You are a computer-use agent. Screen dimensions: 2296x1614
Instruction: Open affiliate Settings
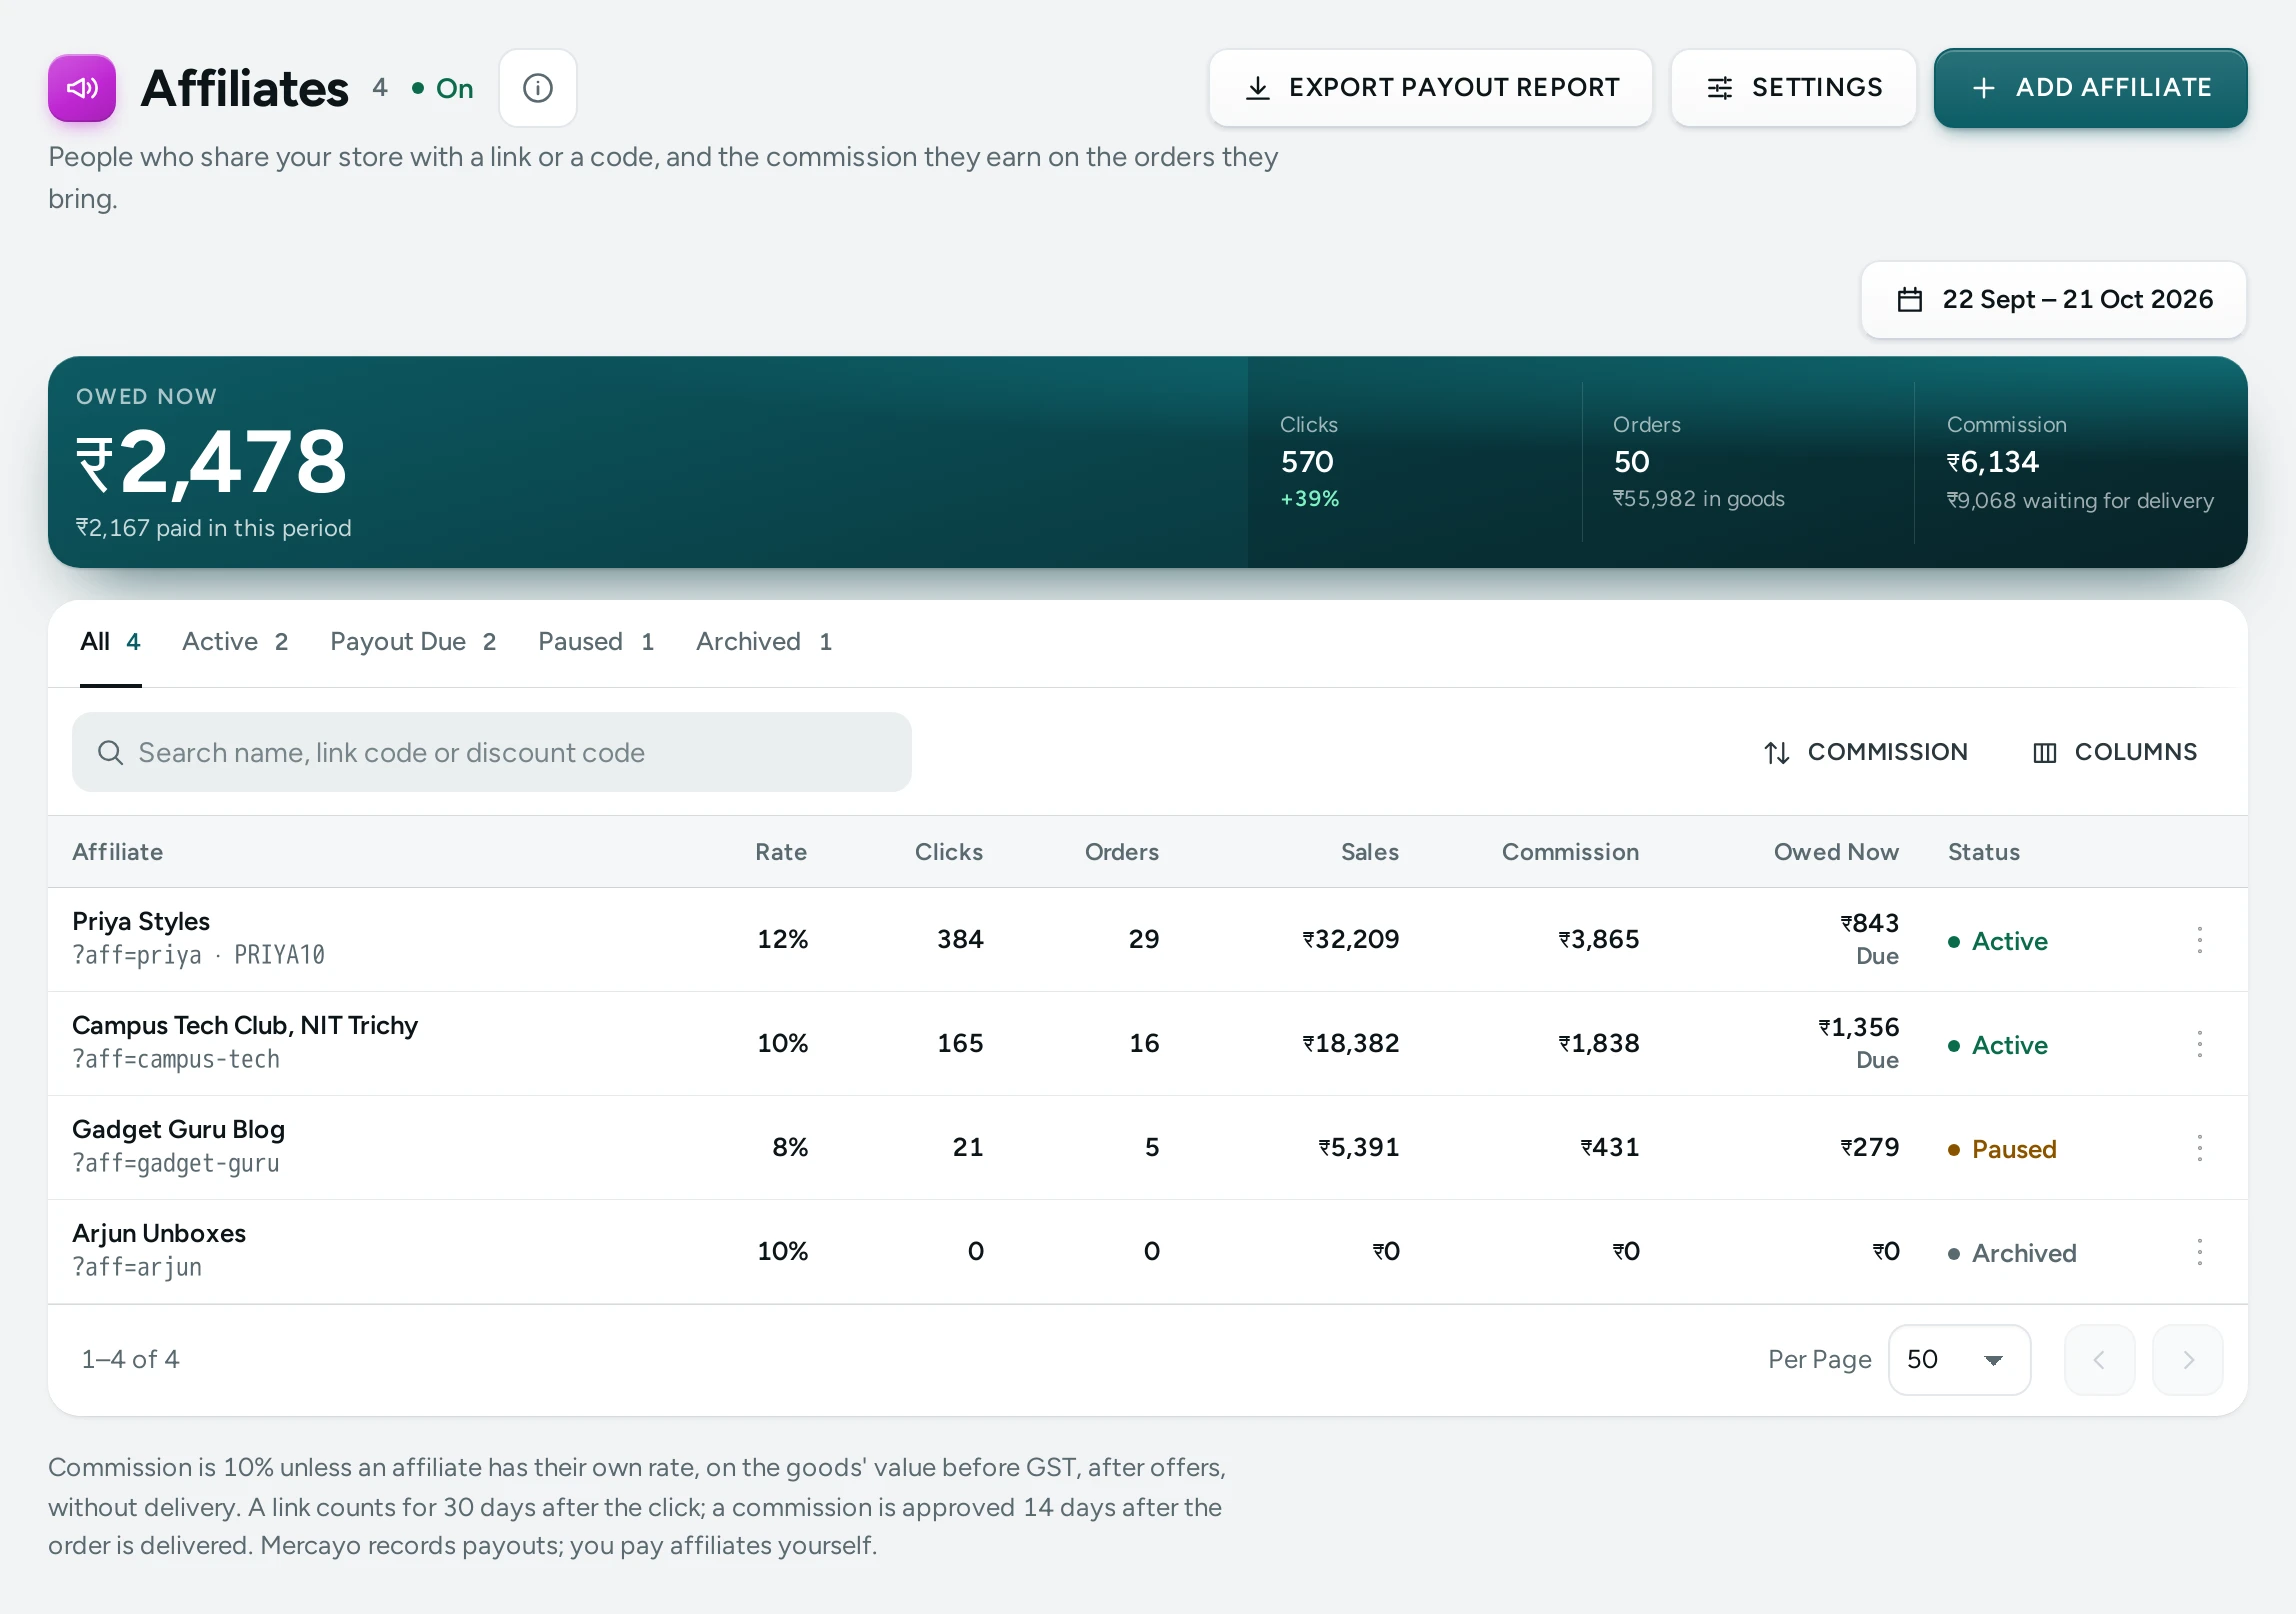[x=1794, y=88]
